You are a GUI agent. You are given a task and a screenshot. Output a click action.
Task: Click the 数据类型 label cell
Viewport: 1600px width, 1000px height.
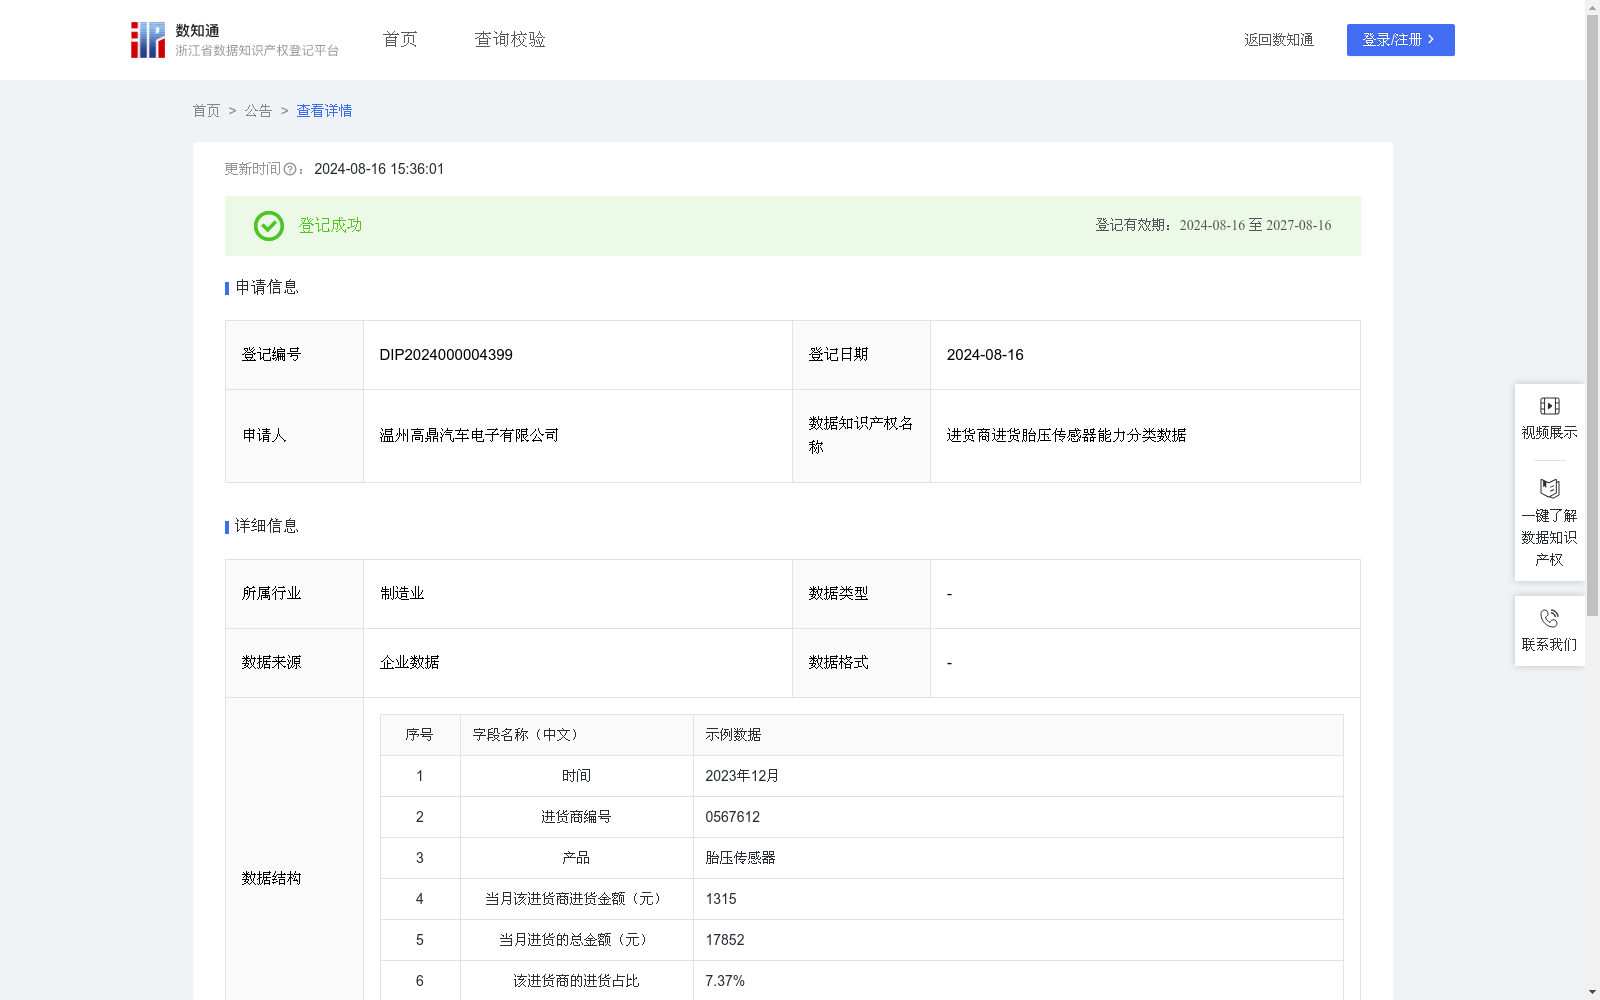[x=861, y=594]
